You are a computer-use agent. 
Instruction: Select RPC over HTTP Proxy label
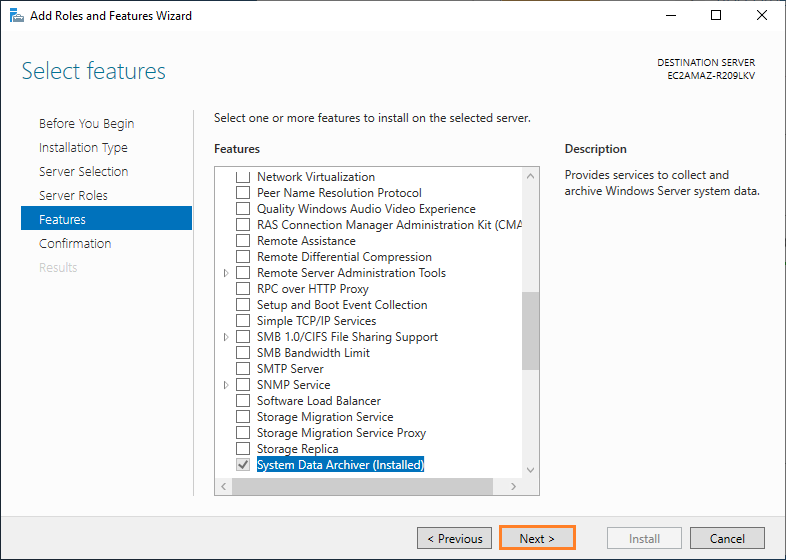click(313, 289)
